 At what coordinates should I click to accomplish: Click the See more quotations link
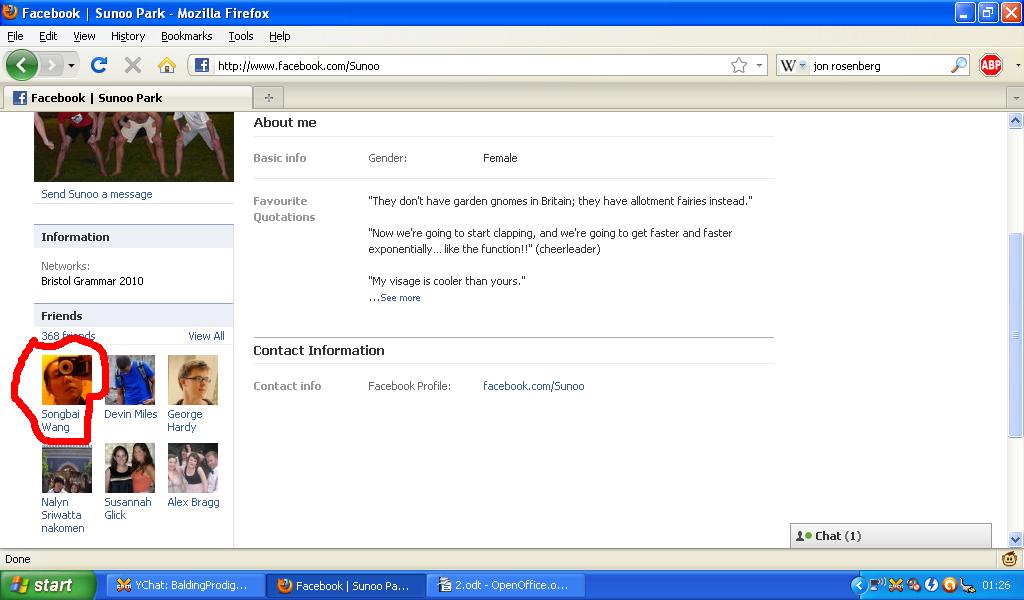pyautogui.click(x=400, y=298)
